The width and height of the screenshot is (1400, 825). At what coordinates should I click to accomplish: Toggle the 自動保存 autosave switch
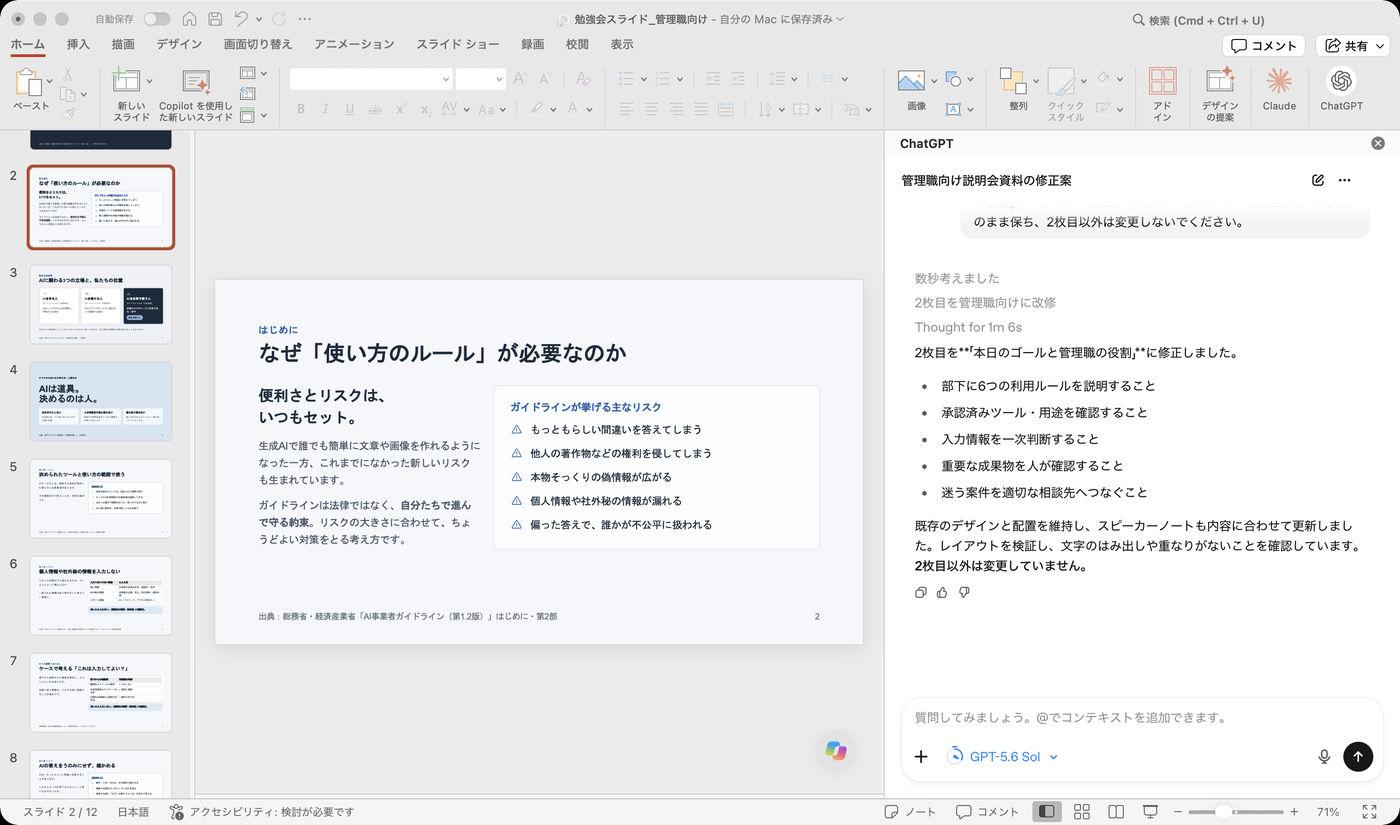tap(157, 19)
